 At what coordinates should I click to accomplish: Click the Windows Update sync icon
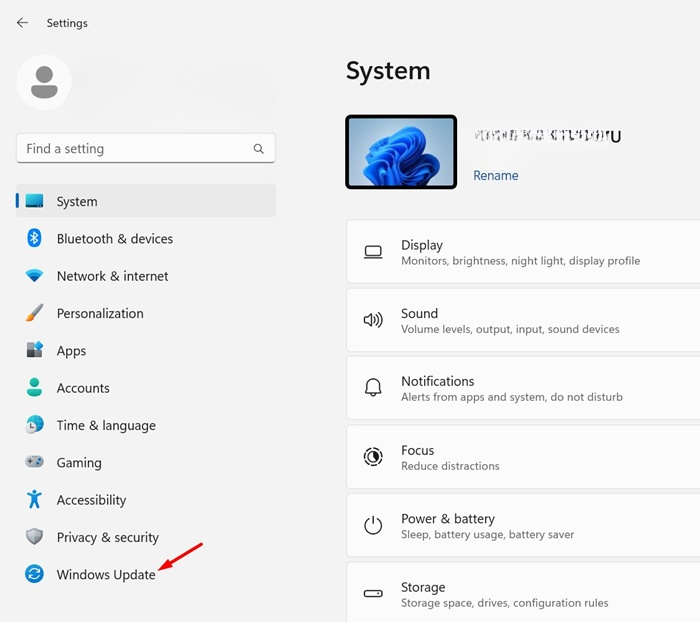34,574
